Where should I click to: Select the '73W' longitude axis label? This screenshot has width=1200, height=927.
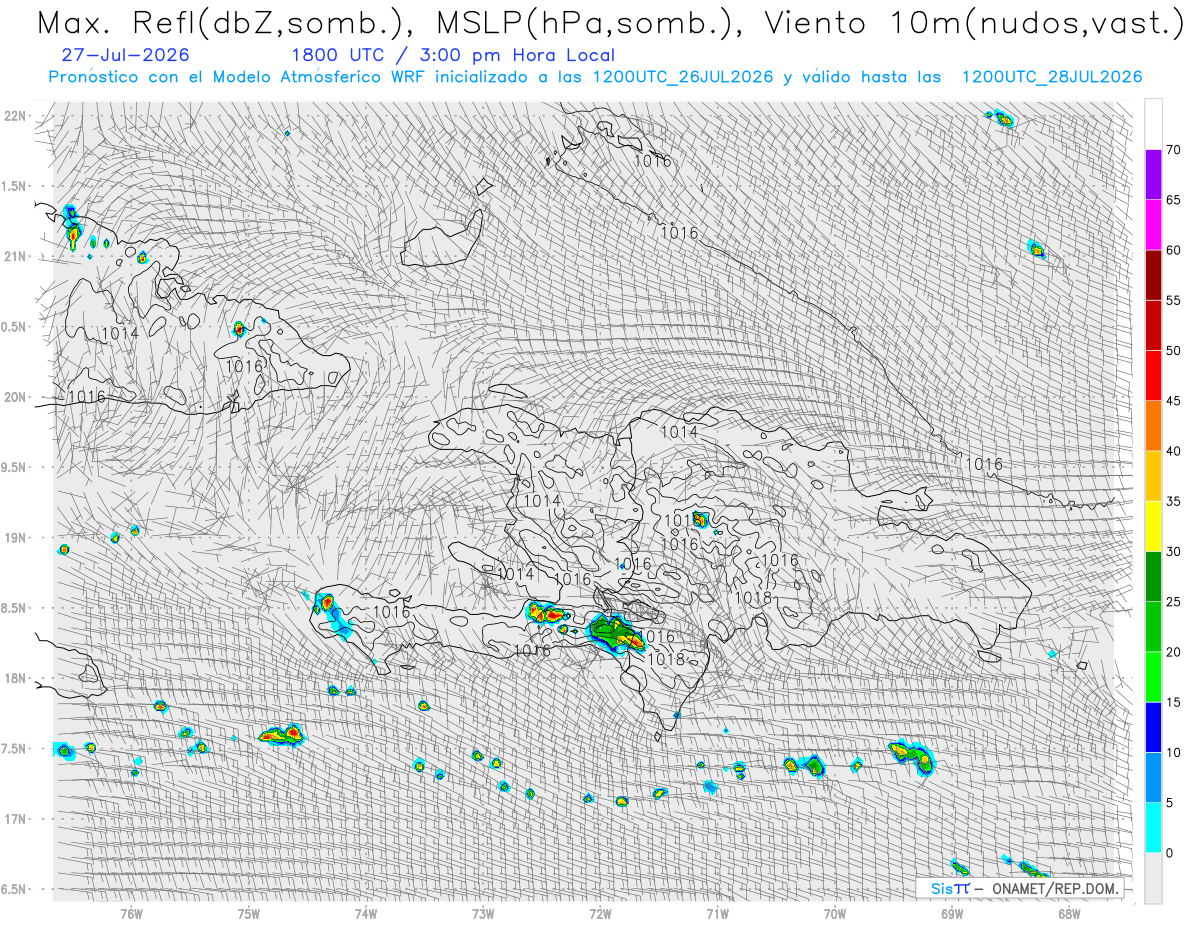coord(483,913)
